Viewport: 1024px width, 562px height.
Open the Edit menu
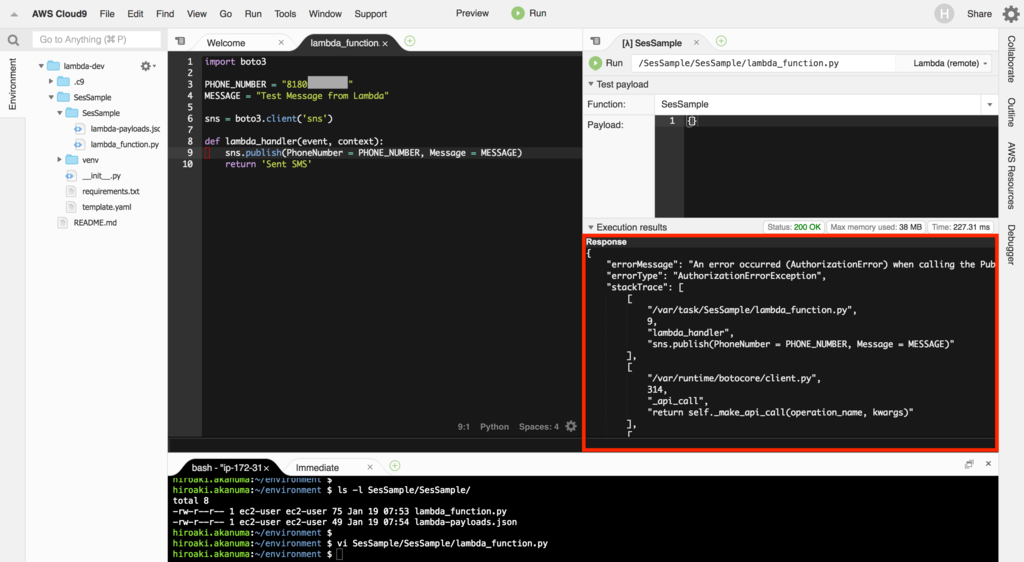tap(135, 14)
